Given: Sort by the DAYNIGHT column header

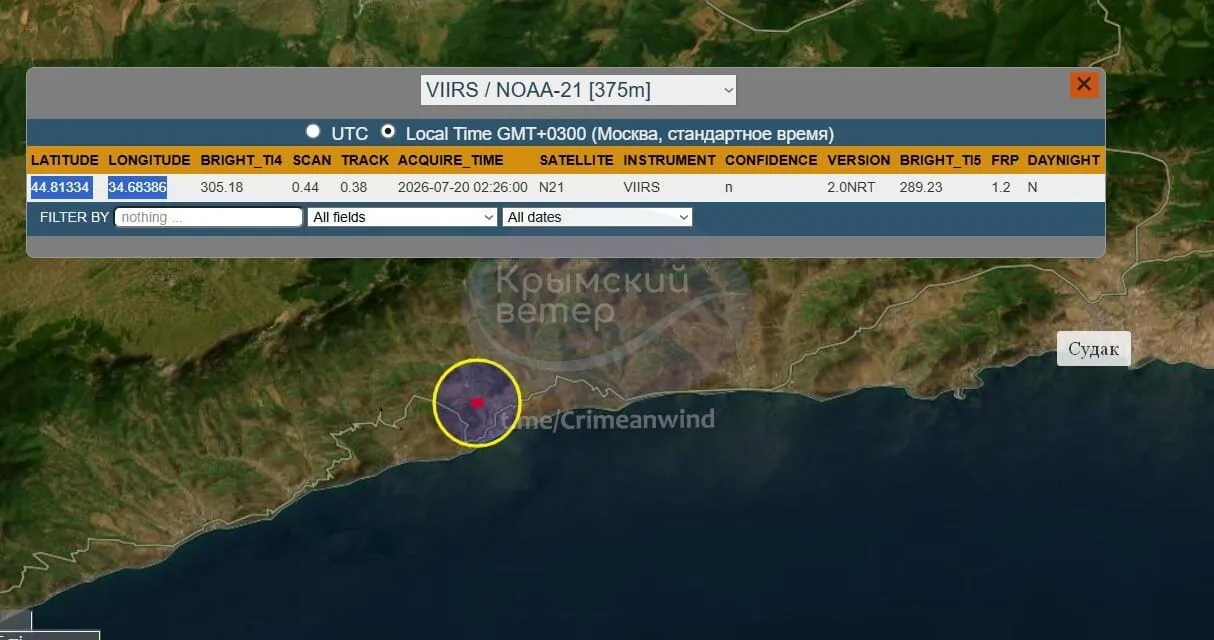Looking at the screenshot, I should pos(1063,160).
